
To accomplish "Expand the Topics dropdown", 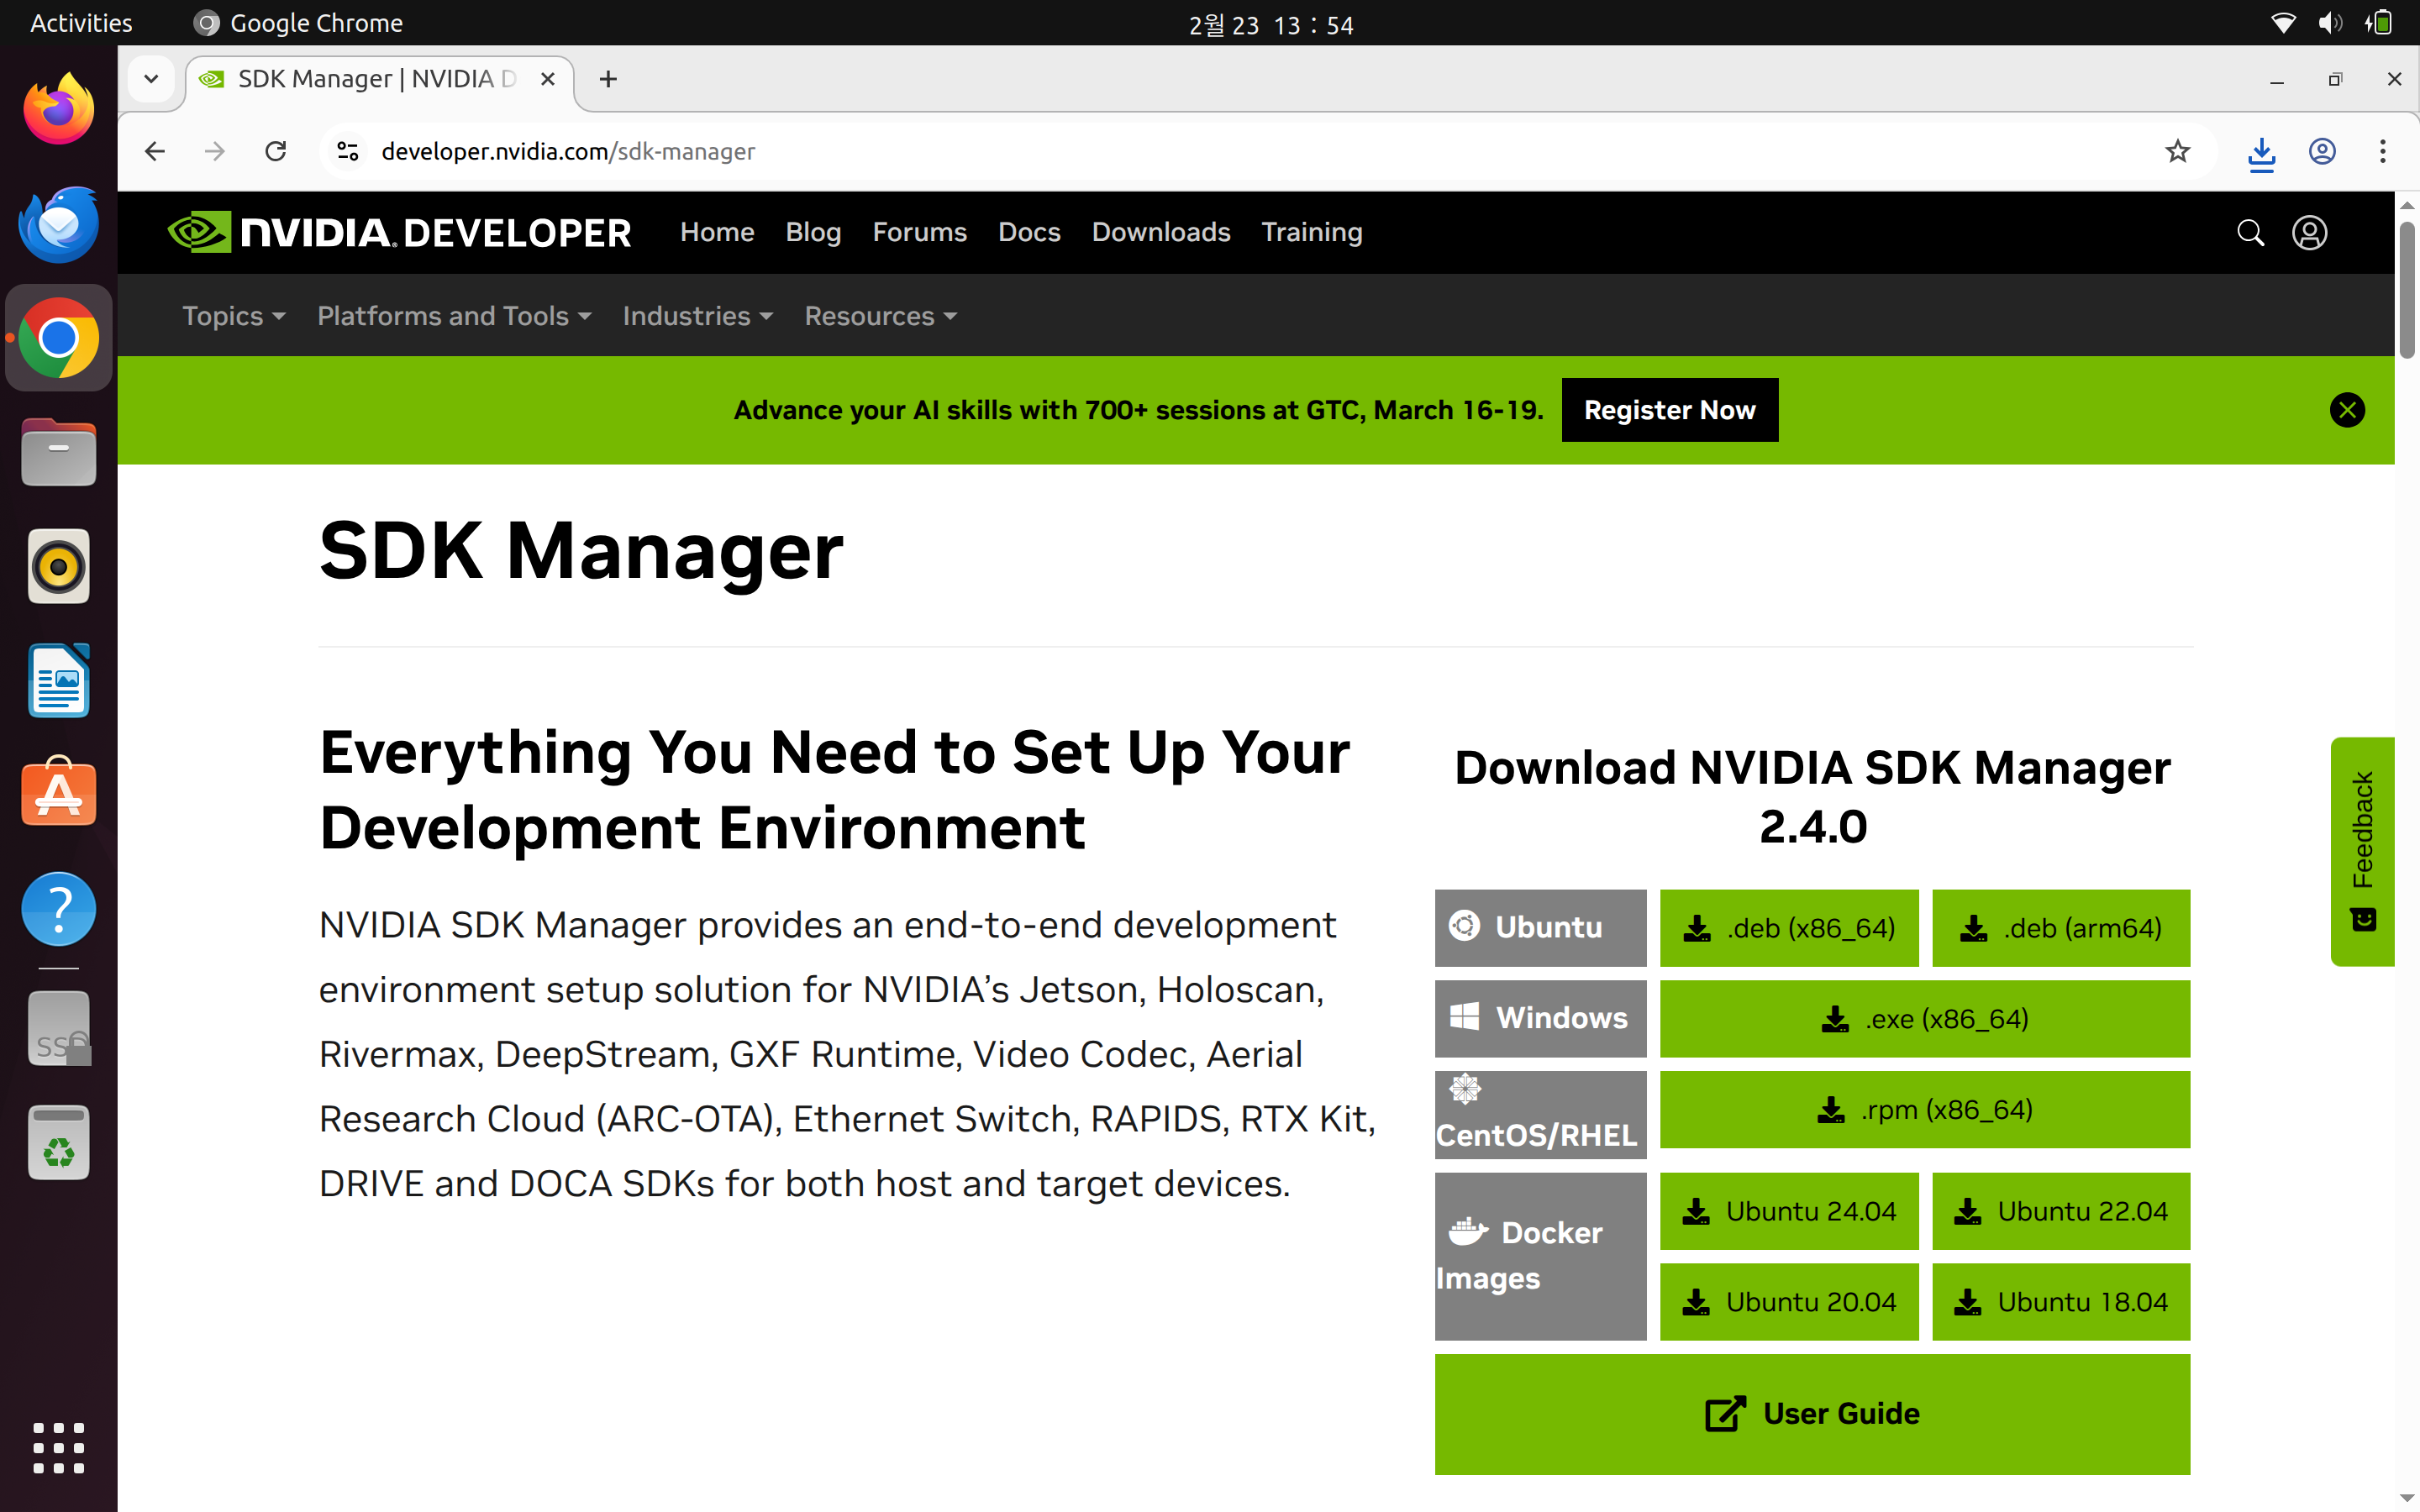I will pyautogui.click(x=233, y=316).
